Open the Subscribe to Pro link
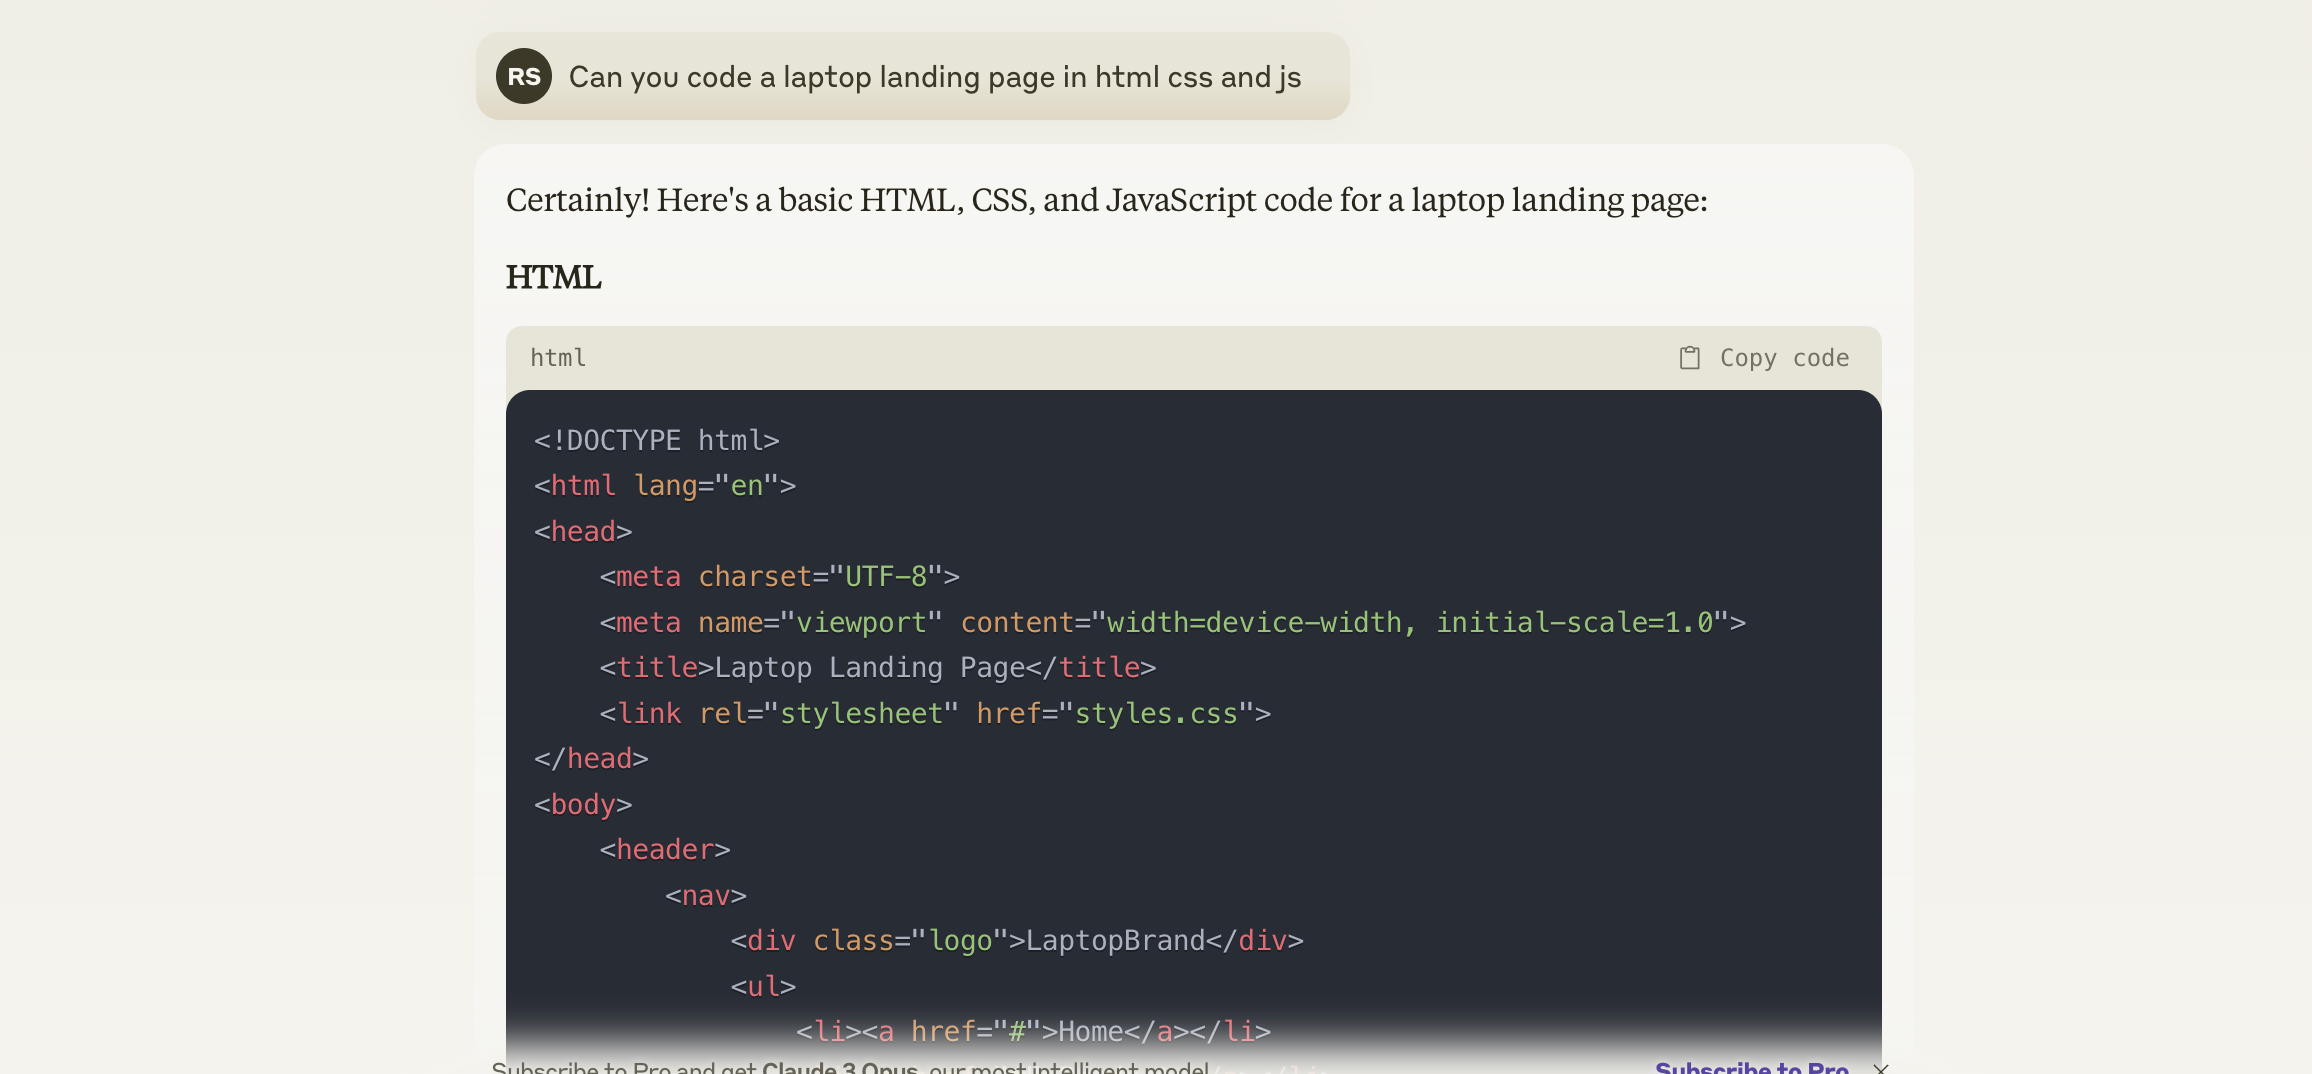 click(1751, 1067)
